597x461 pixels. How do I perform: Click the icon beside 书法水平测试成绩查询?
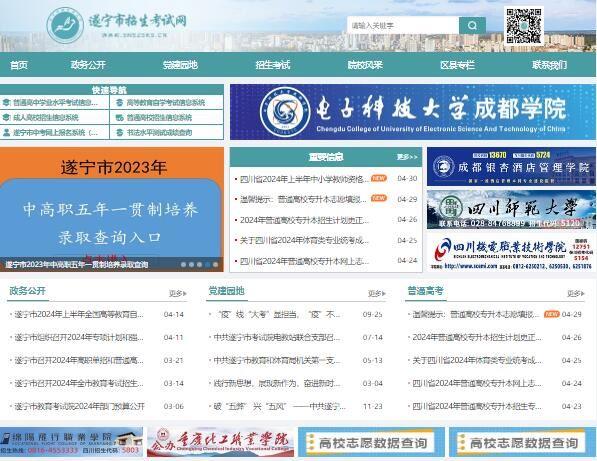tap(120, 132)
